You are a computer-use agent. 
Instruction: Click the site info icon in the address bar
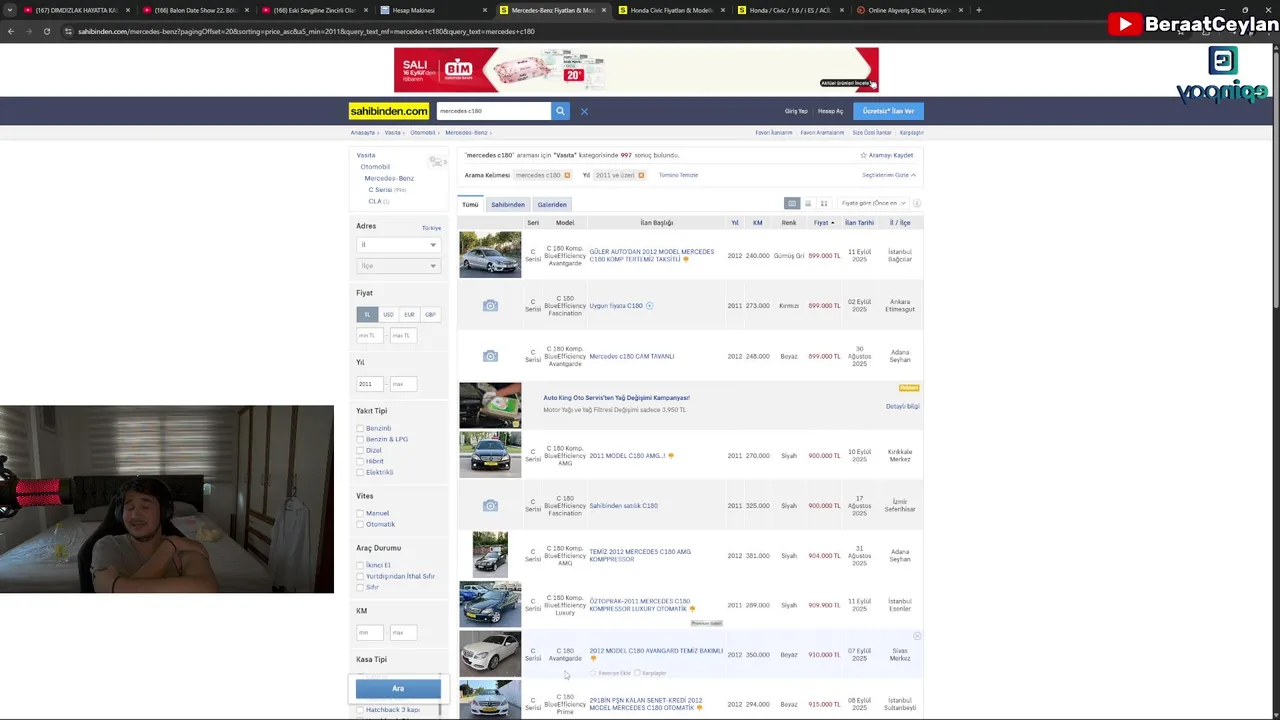[68, 31]
